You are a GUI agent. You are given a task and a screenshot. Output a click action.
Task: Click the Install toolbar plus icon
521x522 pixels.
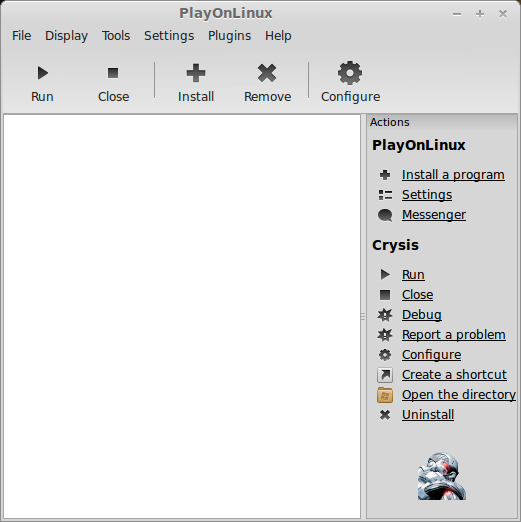click(x=196, y=73)
